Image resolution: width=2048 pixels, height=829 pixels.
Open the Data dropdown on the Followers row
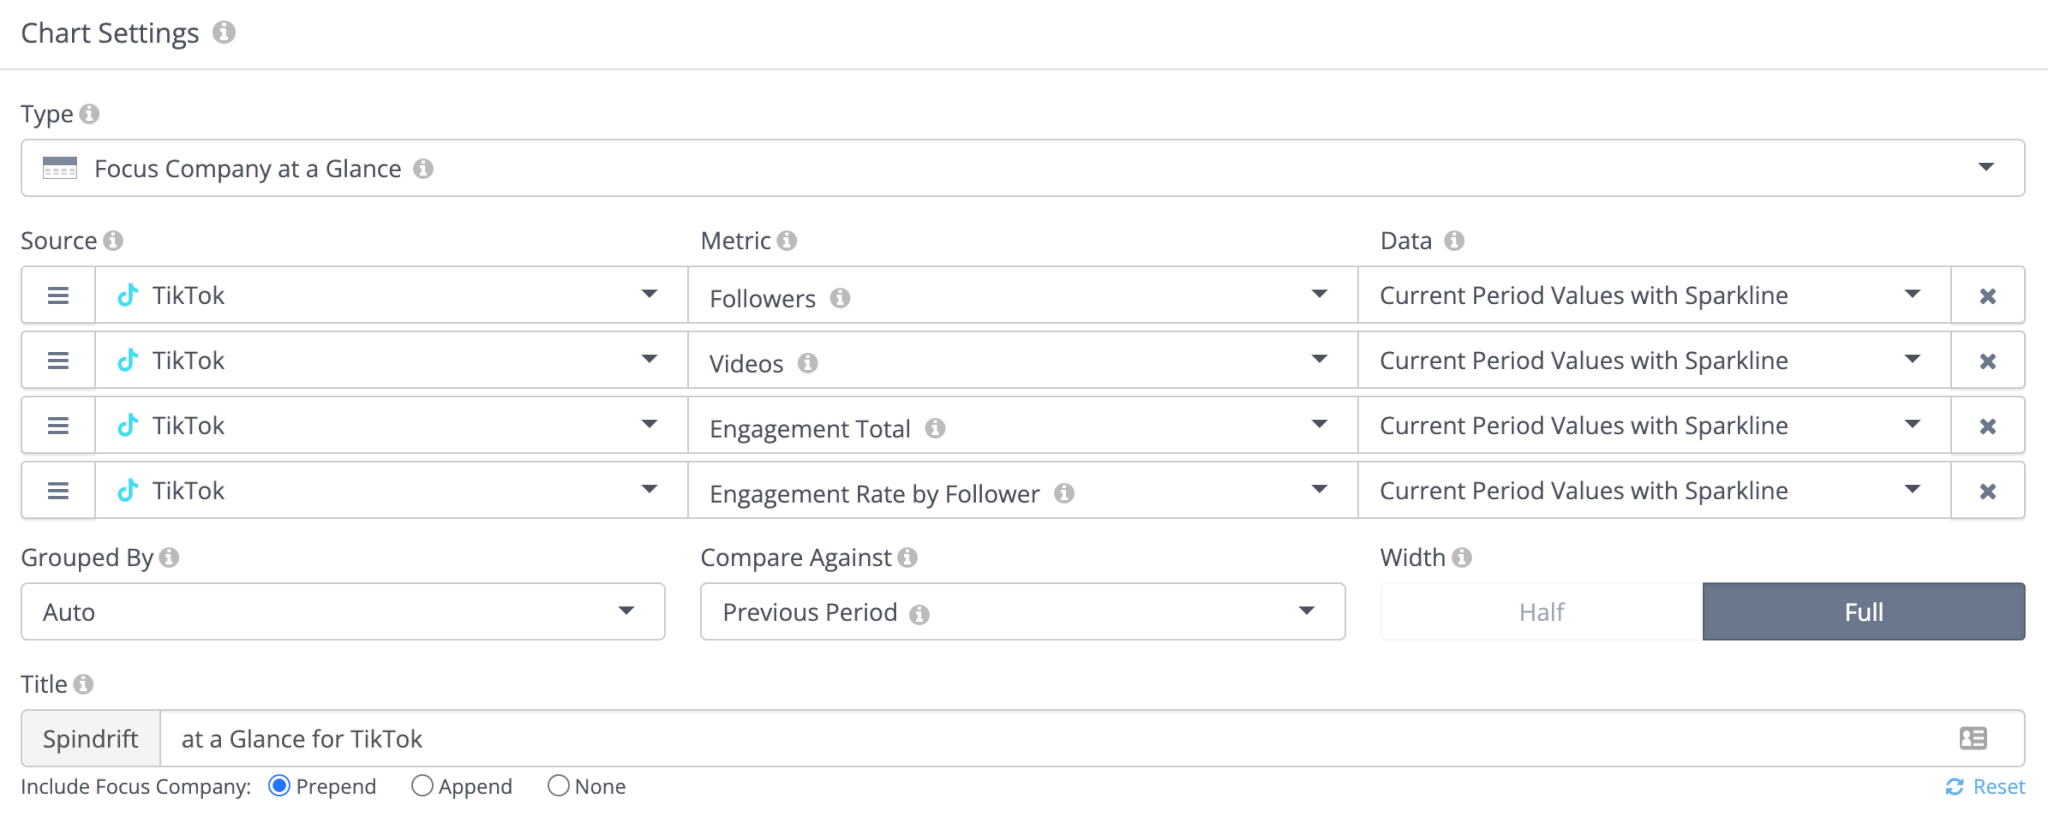click(x=1911, y=294)
